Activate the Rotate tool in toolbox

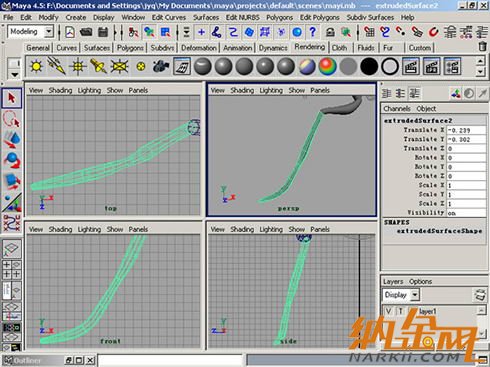click(x=12, y=160)
